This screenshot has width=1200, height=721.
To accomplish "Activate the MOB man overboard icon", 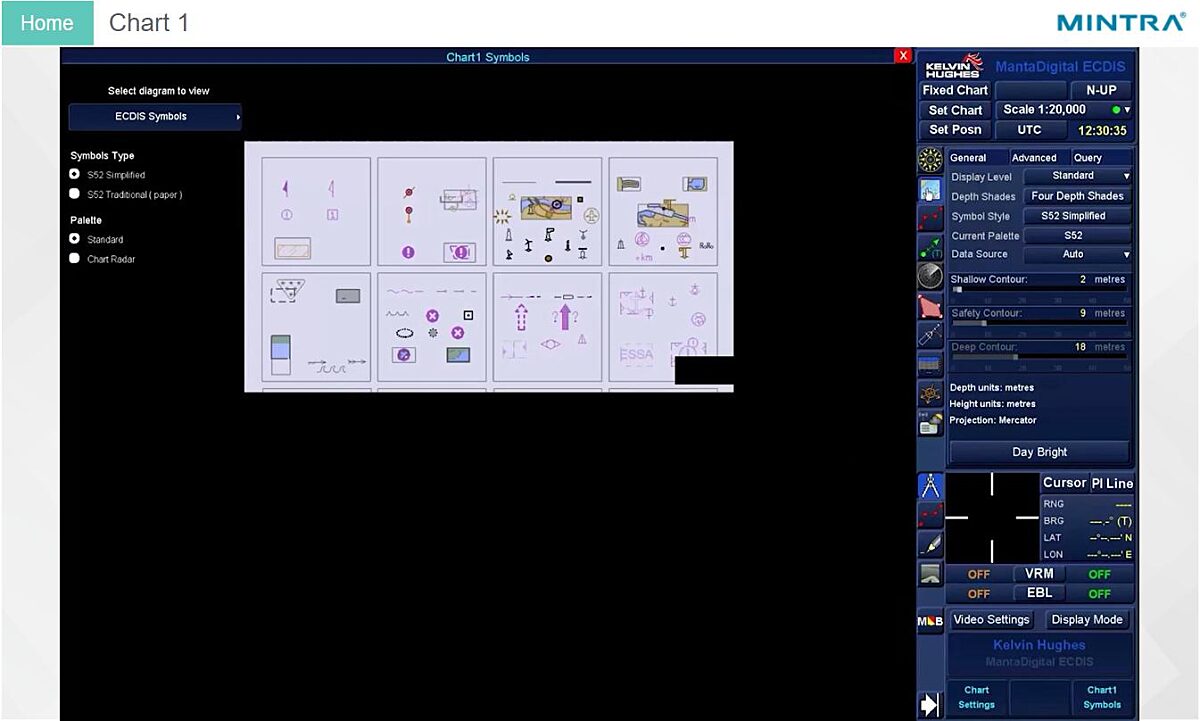I will tap(930, 621).
